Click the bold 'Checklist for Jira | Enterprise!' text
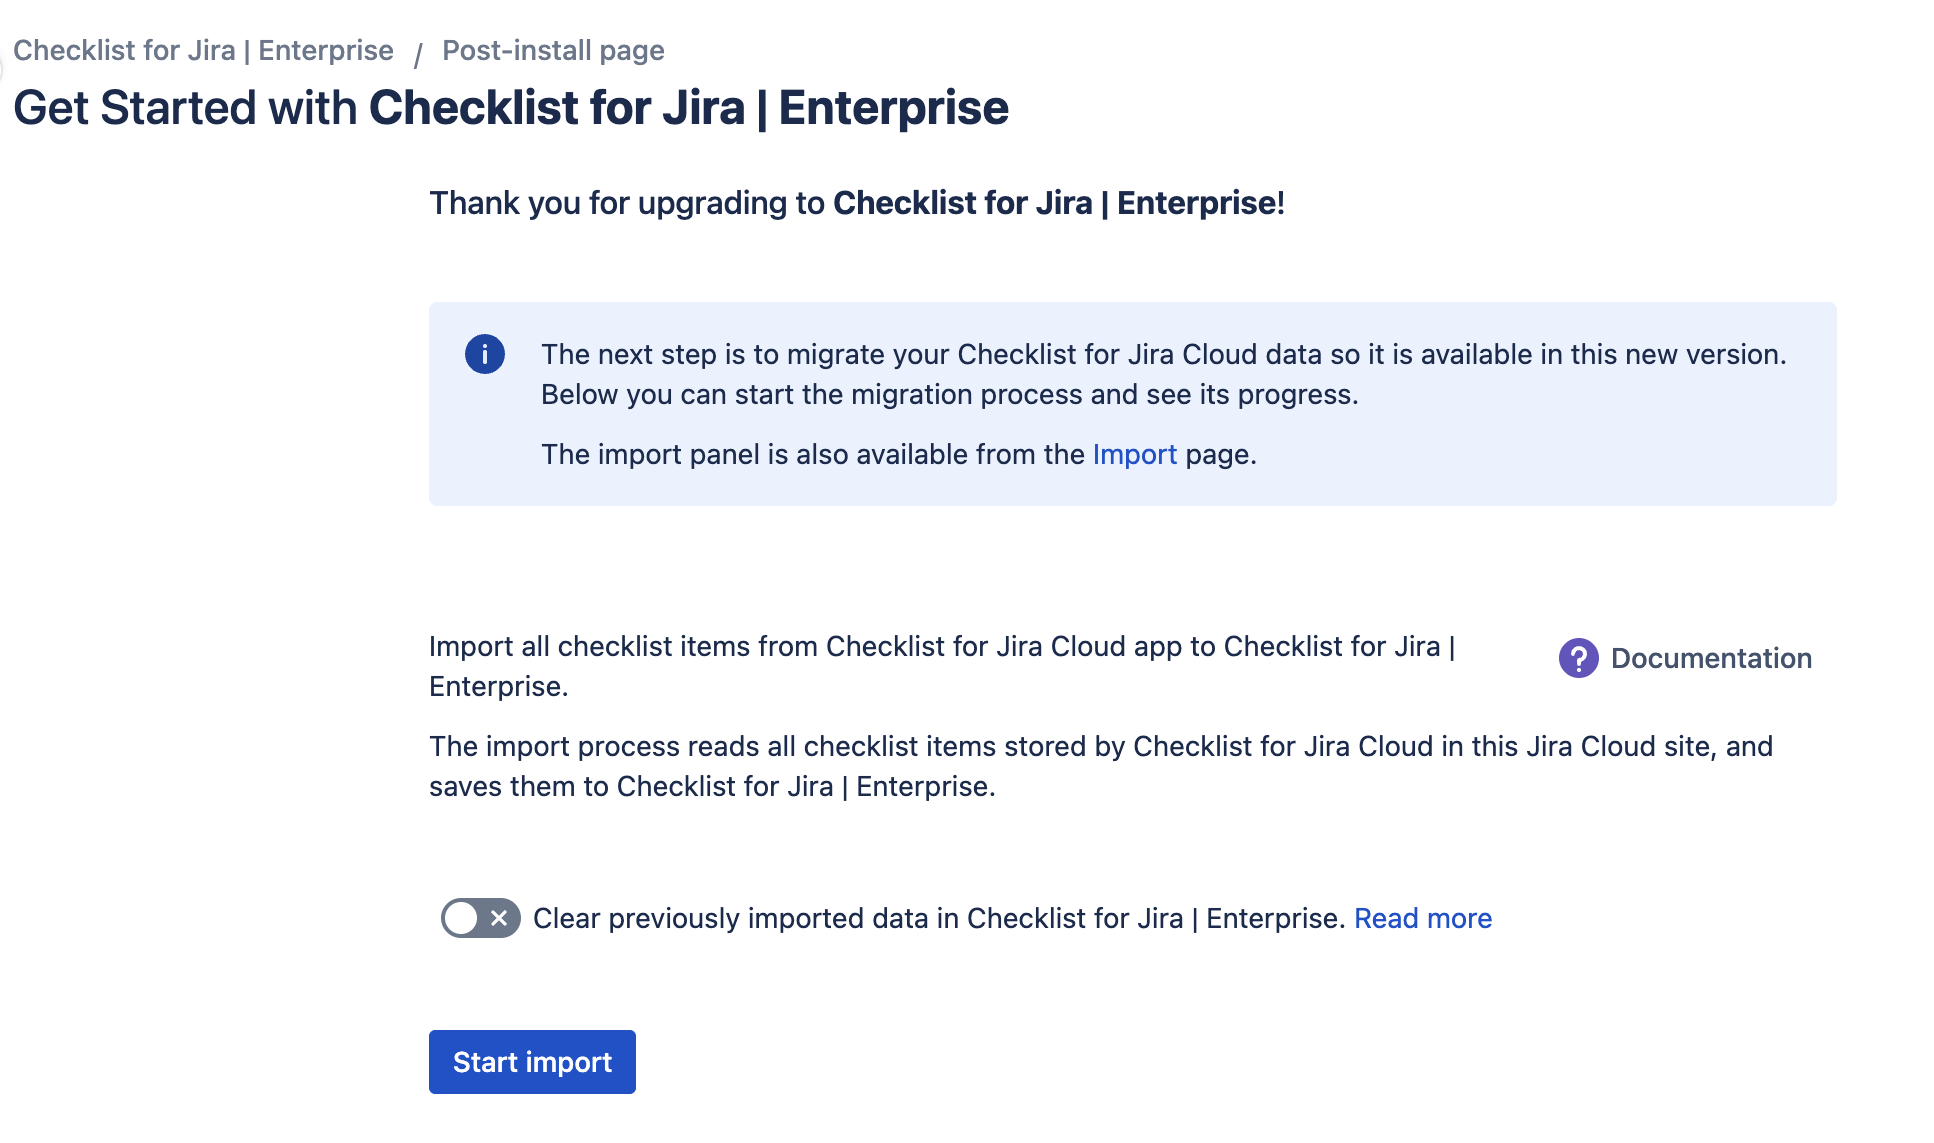This screenshot has width=1934, height=1143. click(1058, 203)
